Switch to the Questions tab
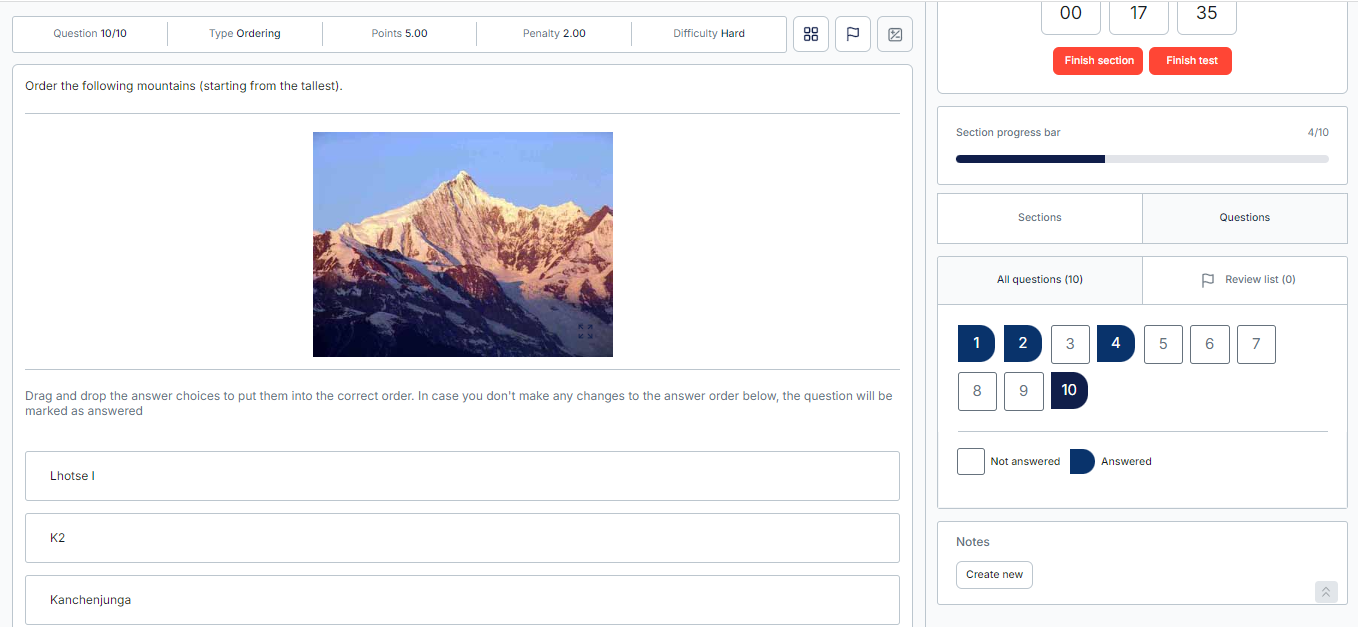The height and width of the screenshot is (627, 1358). click(x=1244, y=218)
